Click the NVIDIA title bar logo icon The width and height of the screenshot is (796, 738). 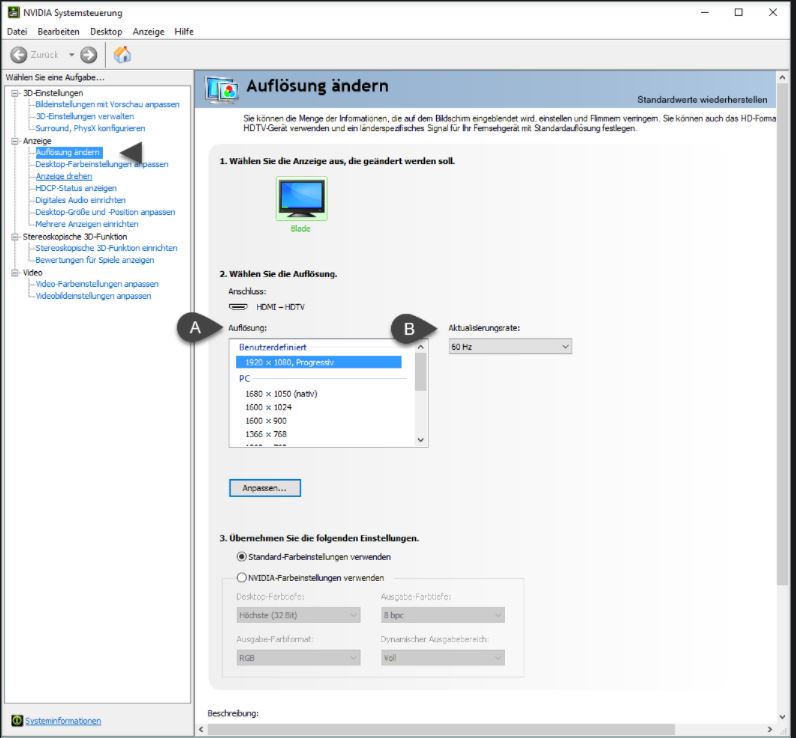click(13, 12)
